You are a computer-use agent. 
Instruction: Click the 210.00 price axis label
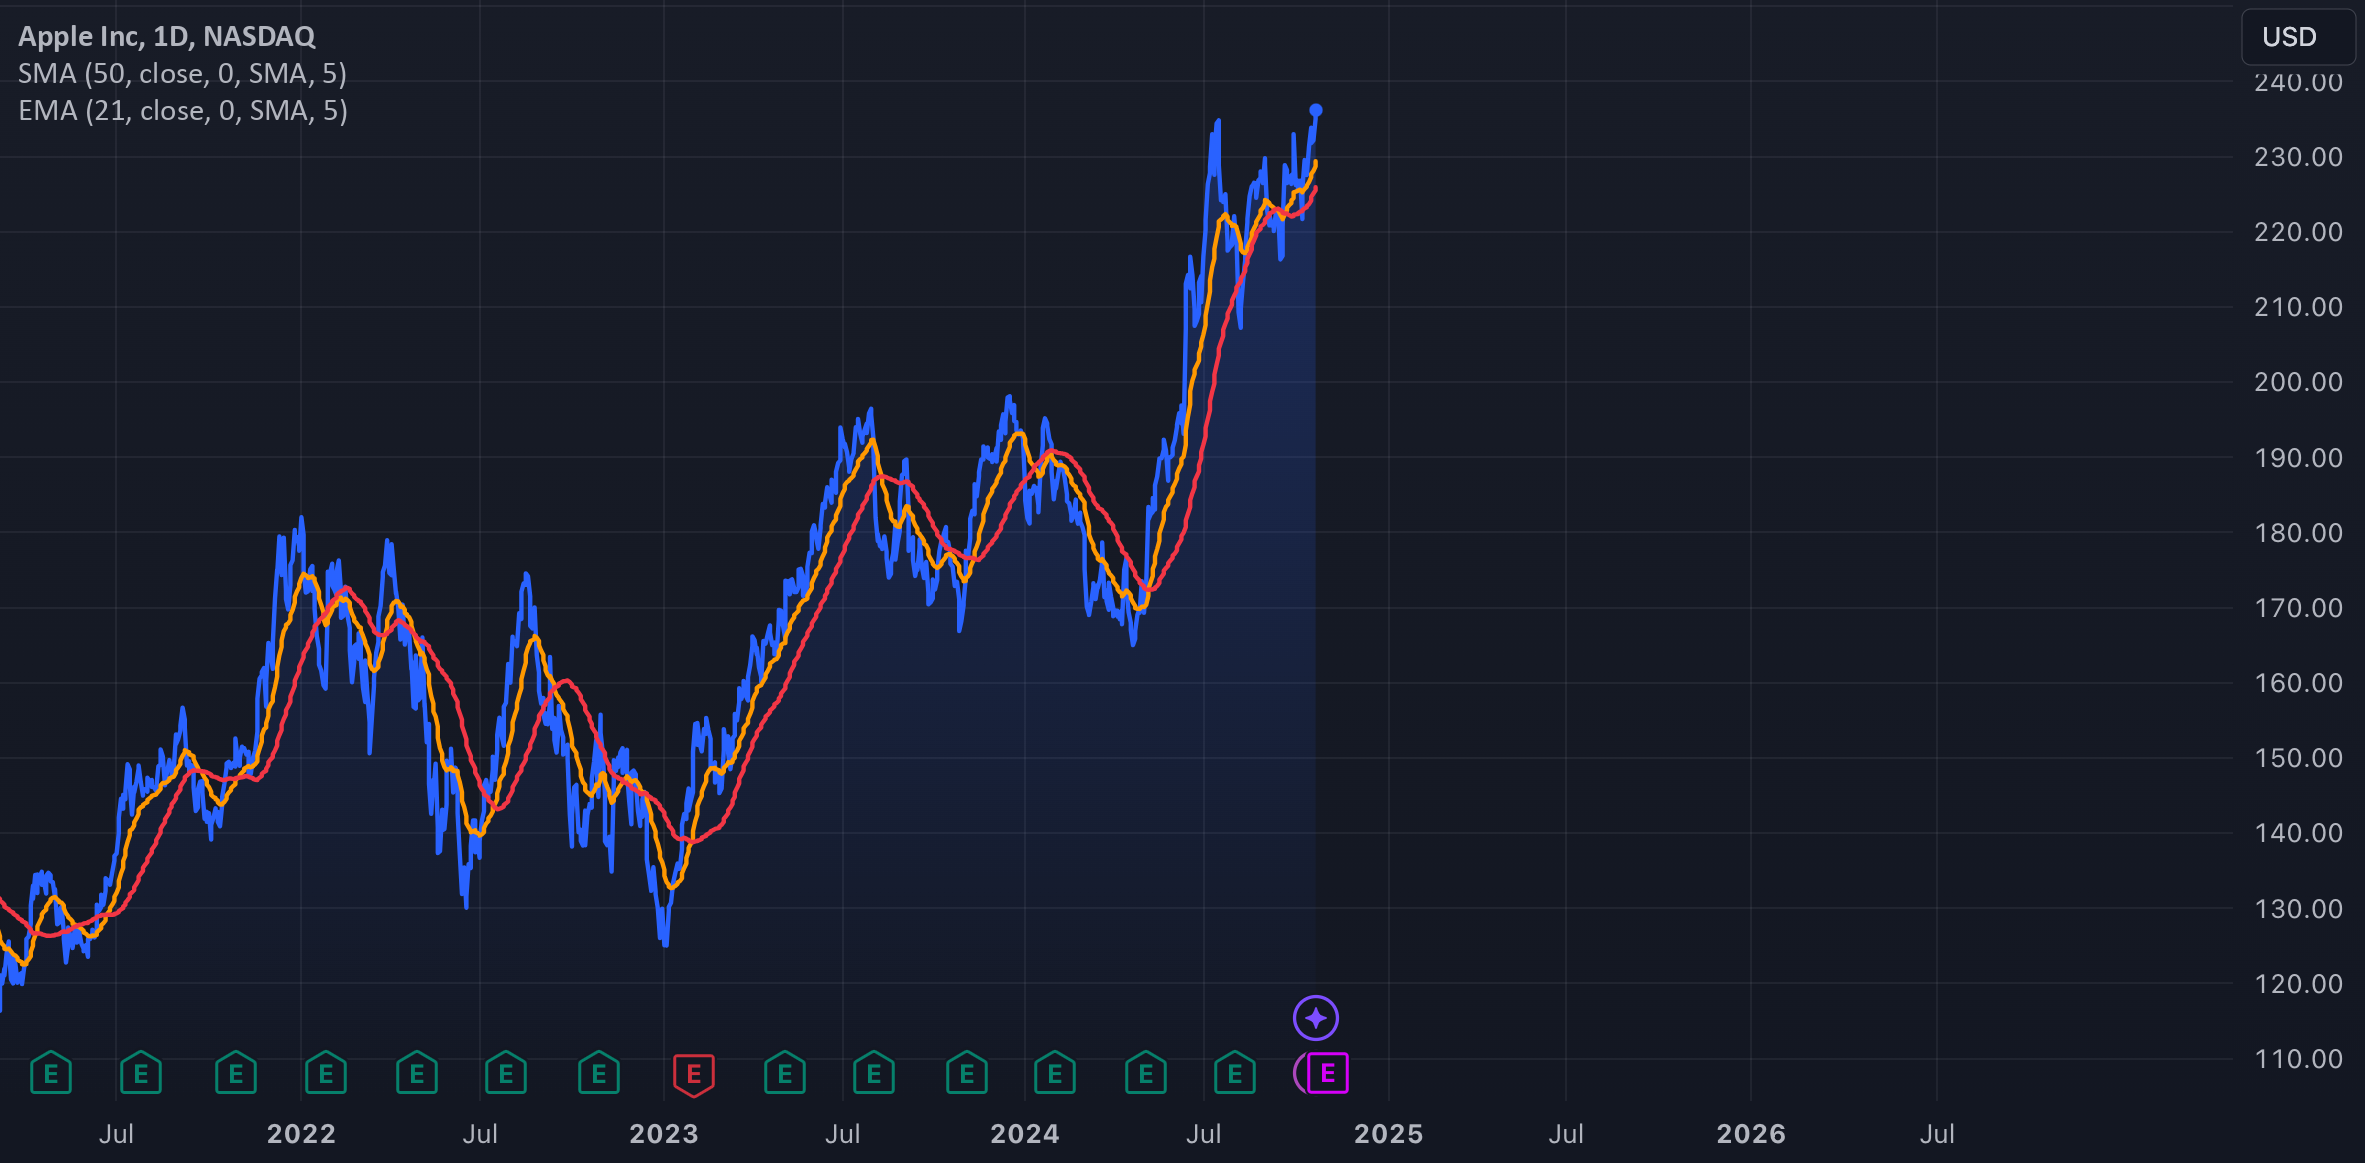click(2298, 307)
